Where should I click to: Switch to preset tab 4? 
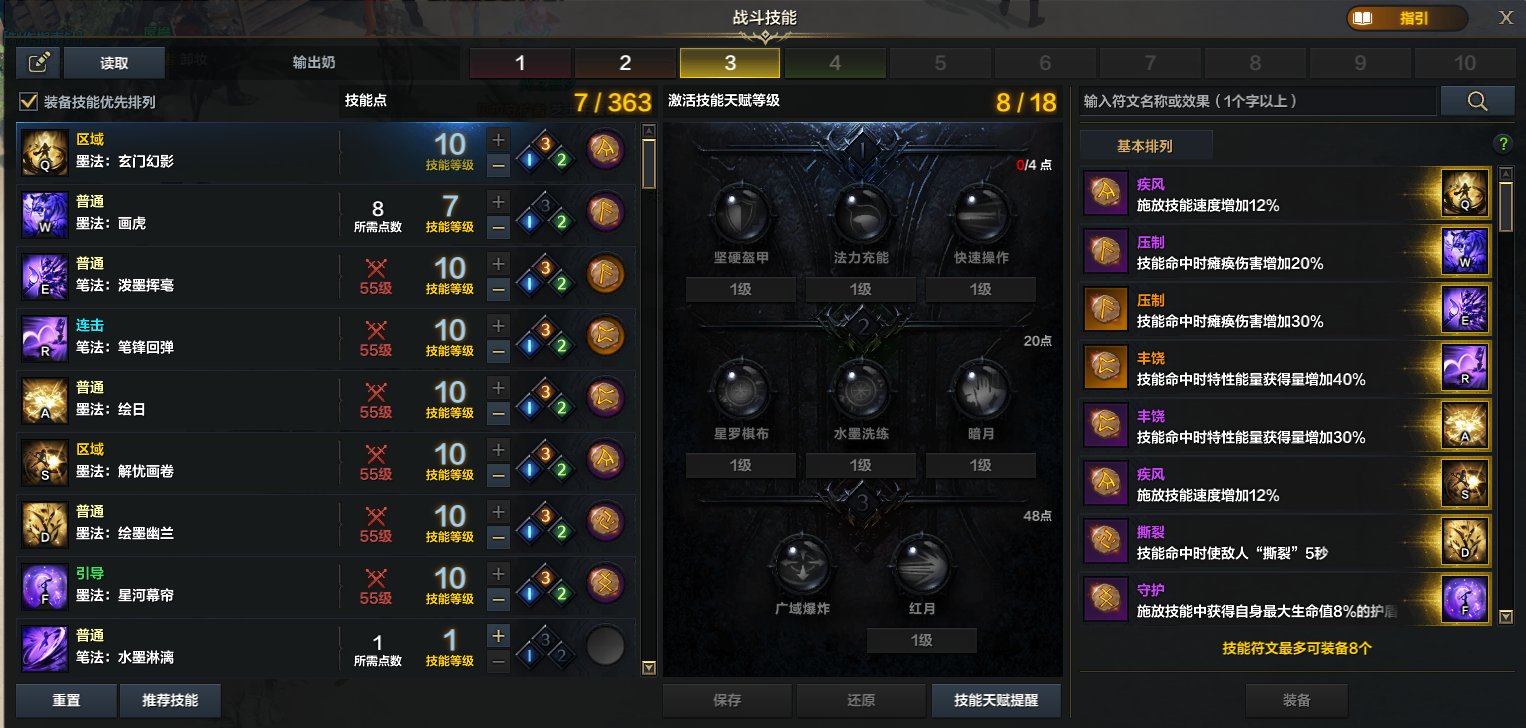(x=835, y=63)
